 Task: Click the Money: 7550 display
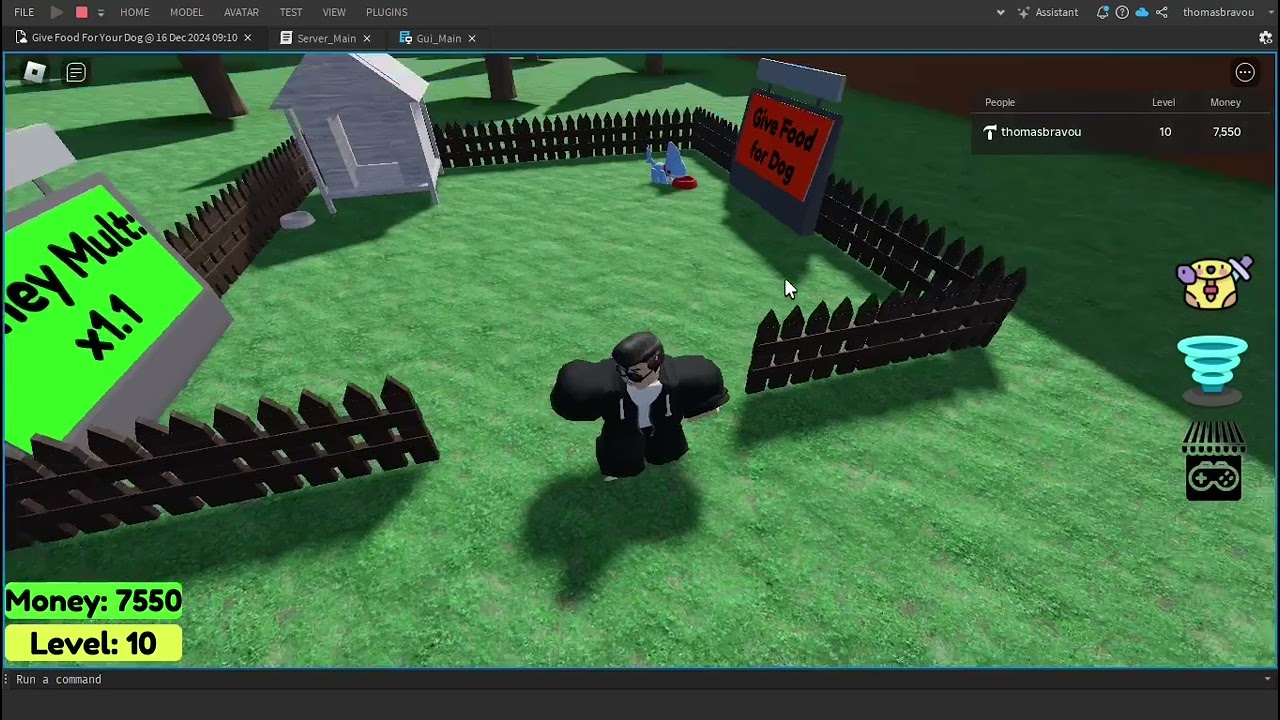(94, 602)
